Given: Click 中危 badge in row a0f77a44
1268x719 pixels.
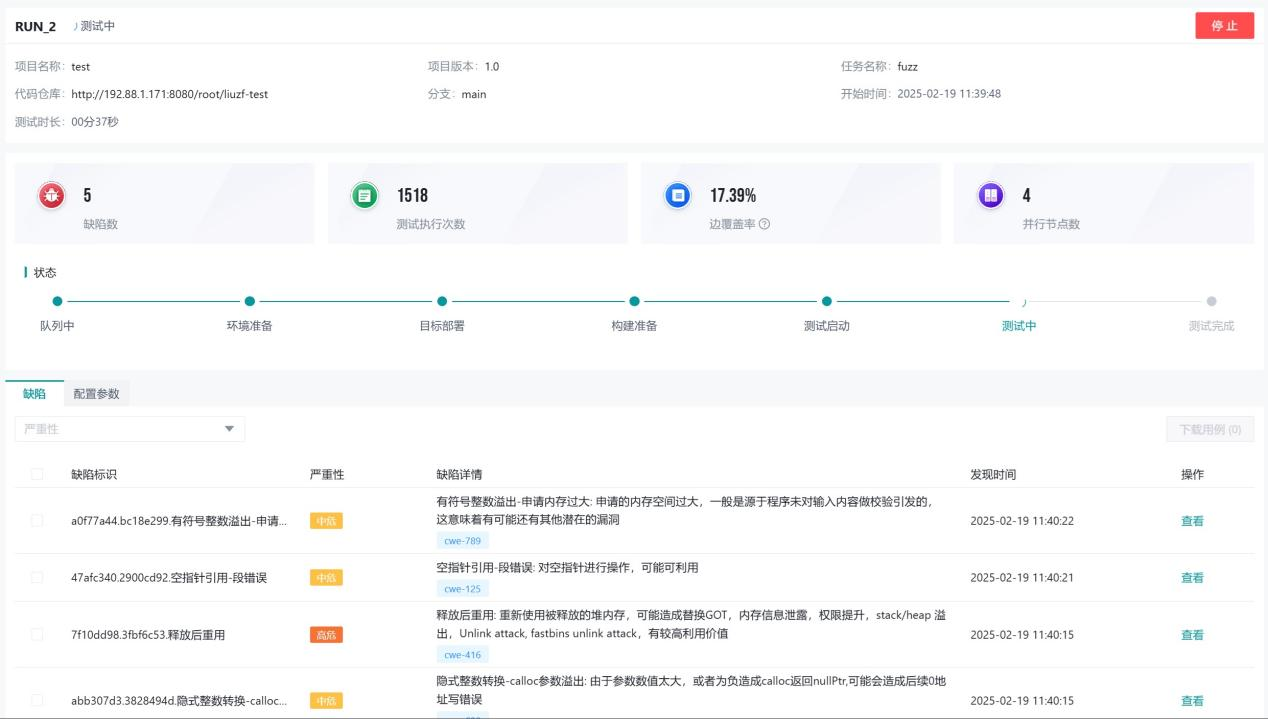Looking at the screenshot, I should [326, 521].
